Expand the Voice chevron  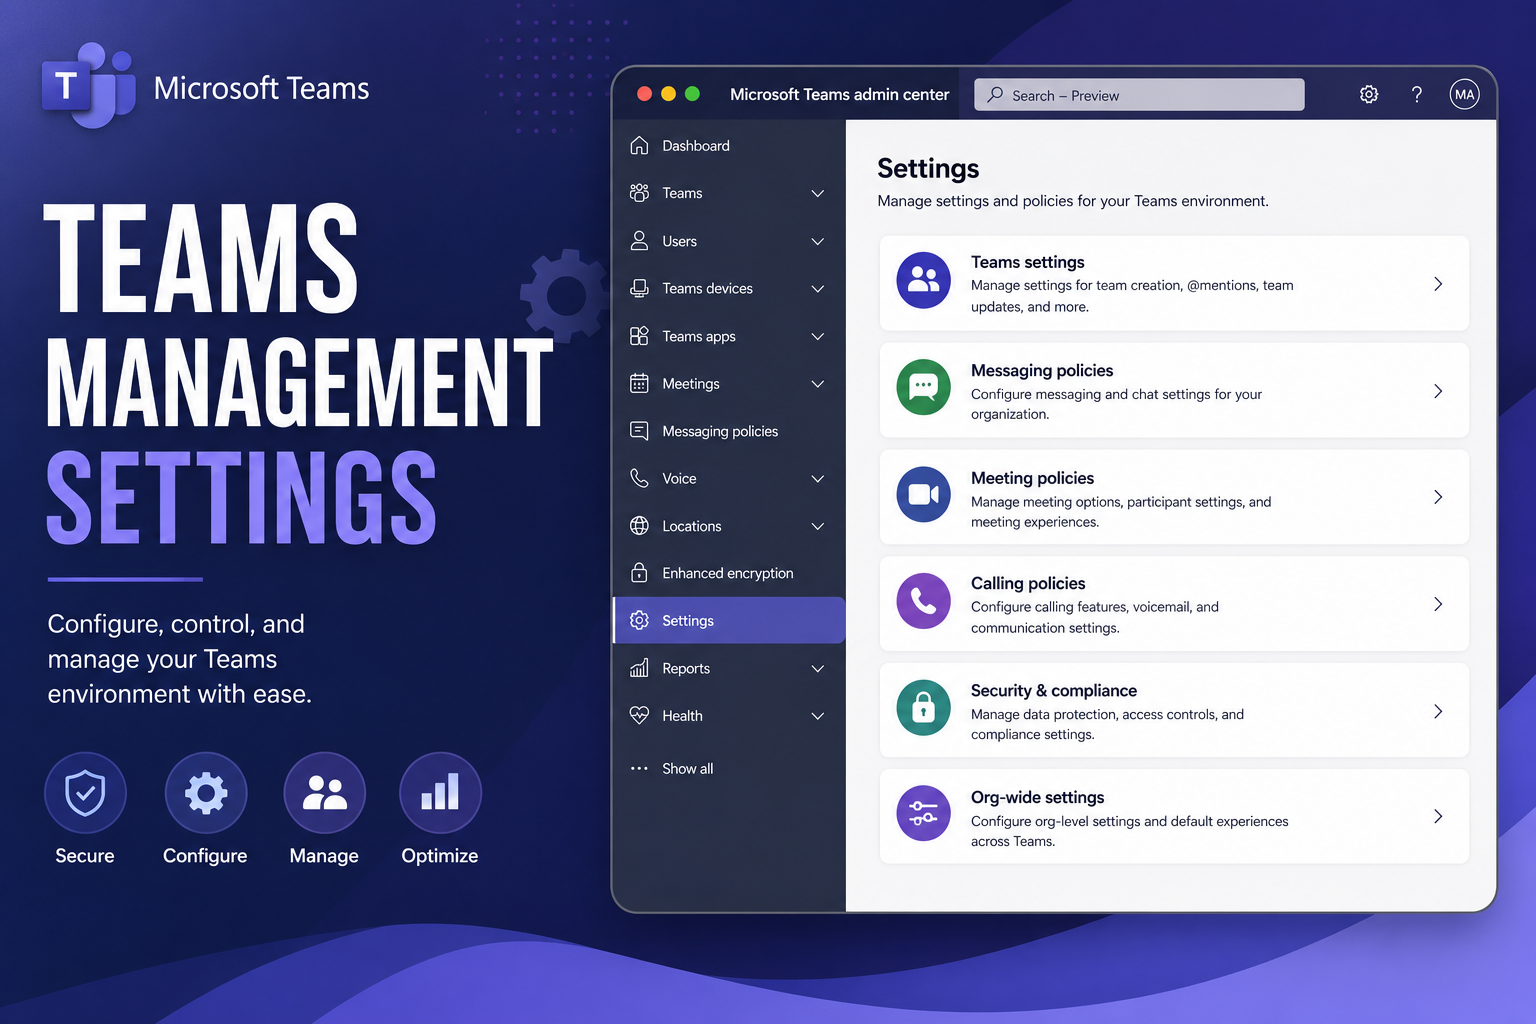817,478
